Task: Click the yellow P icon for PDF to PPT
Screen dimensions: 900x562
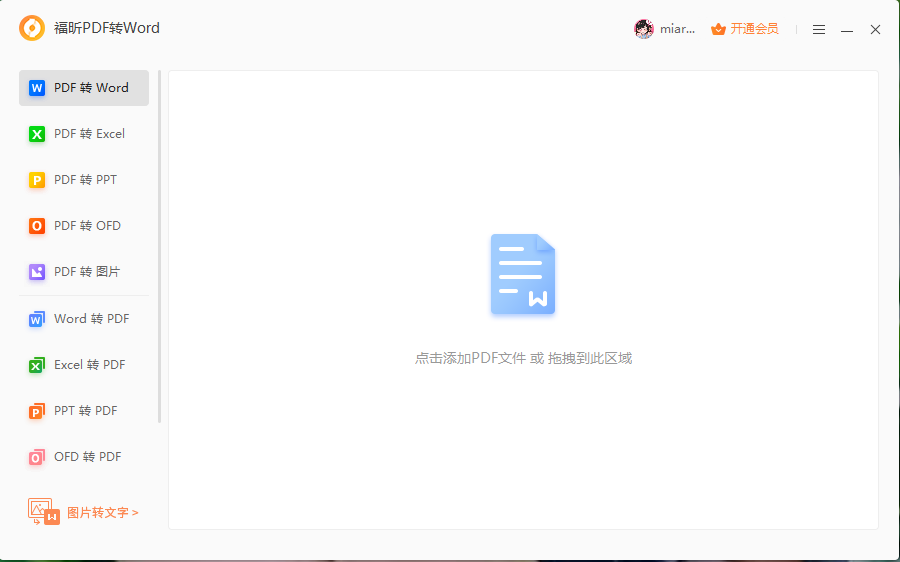Action: point(37,180)
